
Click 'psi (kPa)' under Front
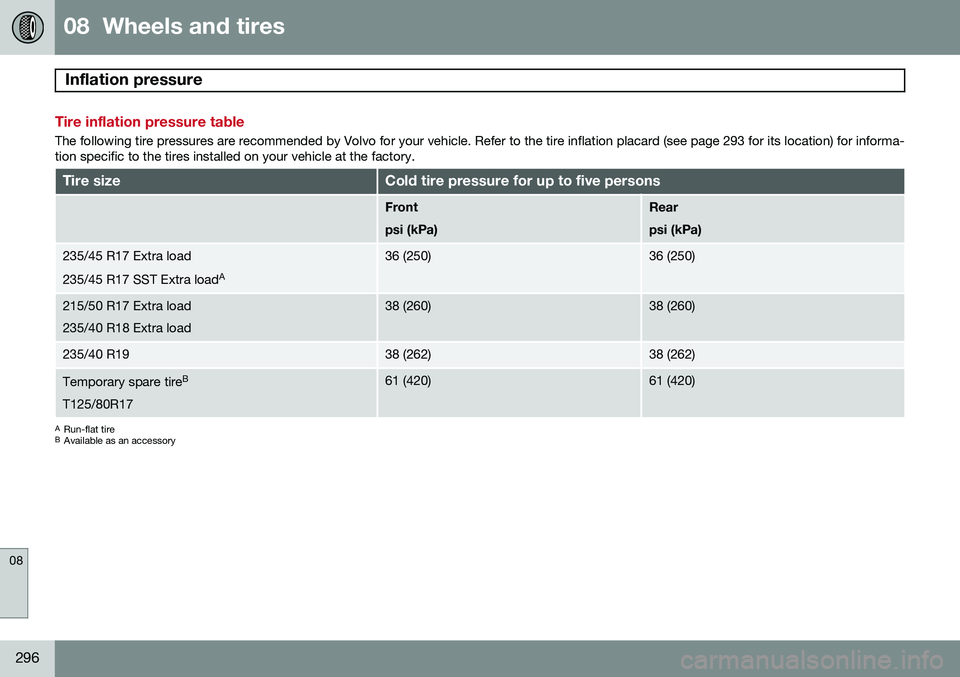(411, 230)
